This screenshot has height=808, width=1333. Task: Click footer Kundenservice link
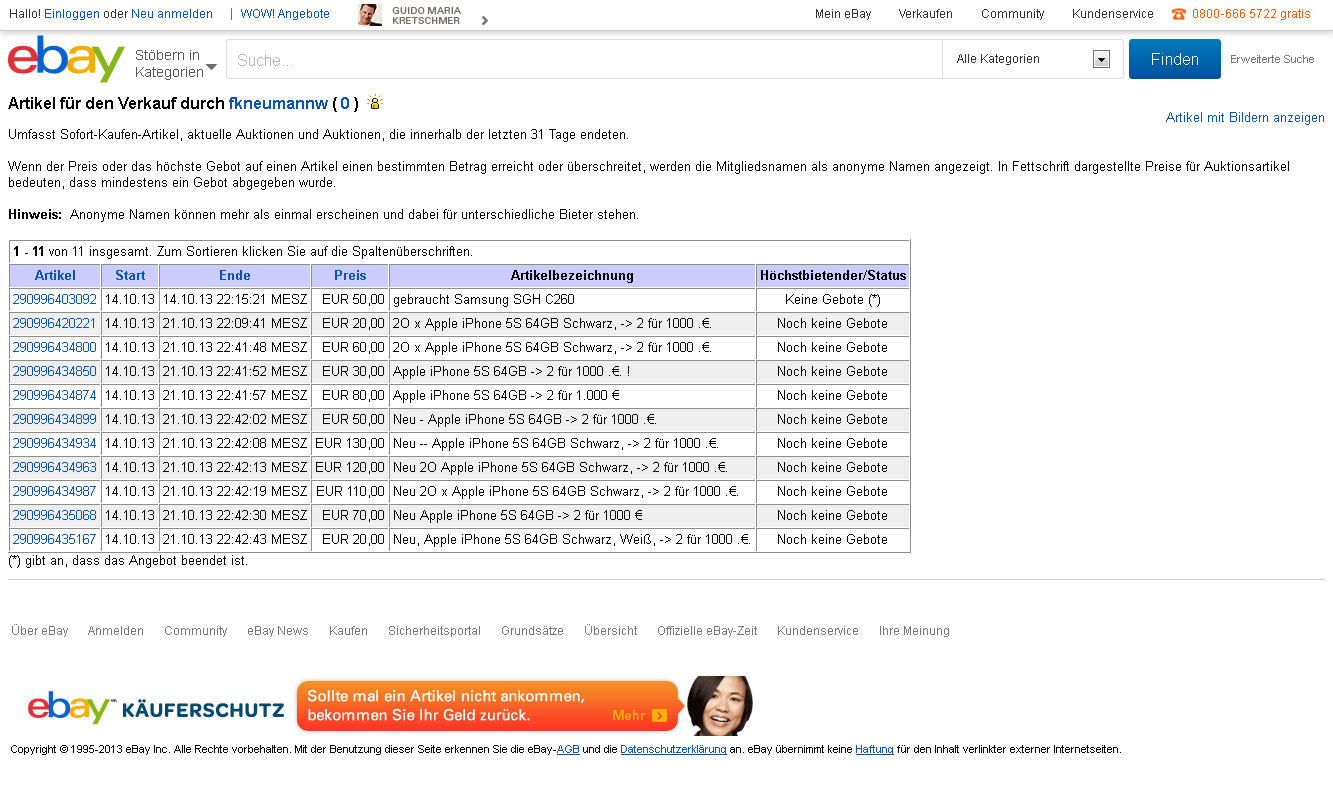pos(818,631)
